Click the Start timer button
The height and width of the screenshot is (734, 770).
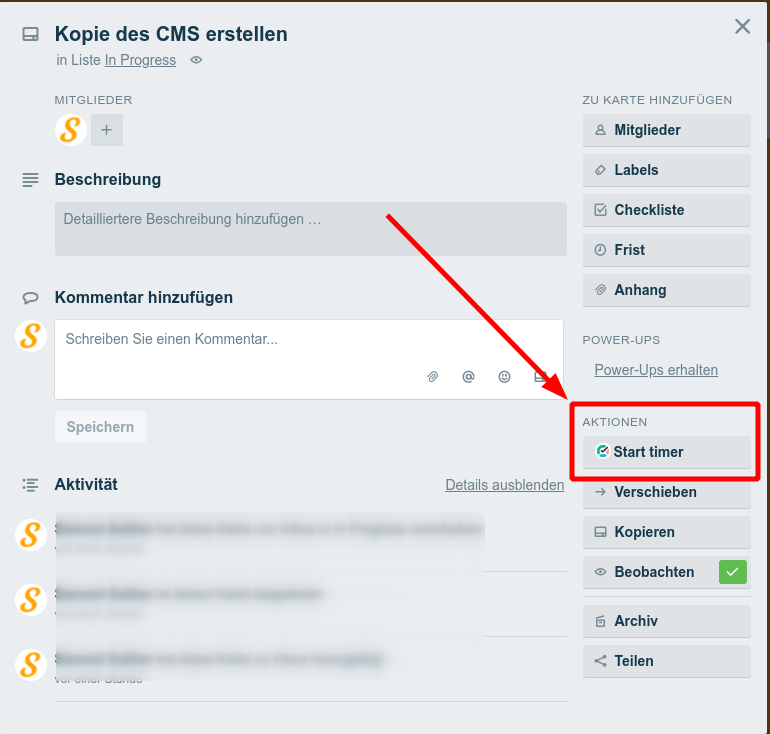click(666, 452)
